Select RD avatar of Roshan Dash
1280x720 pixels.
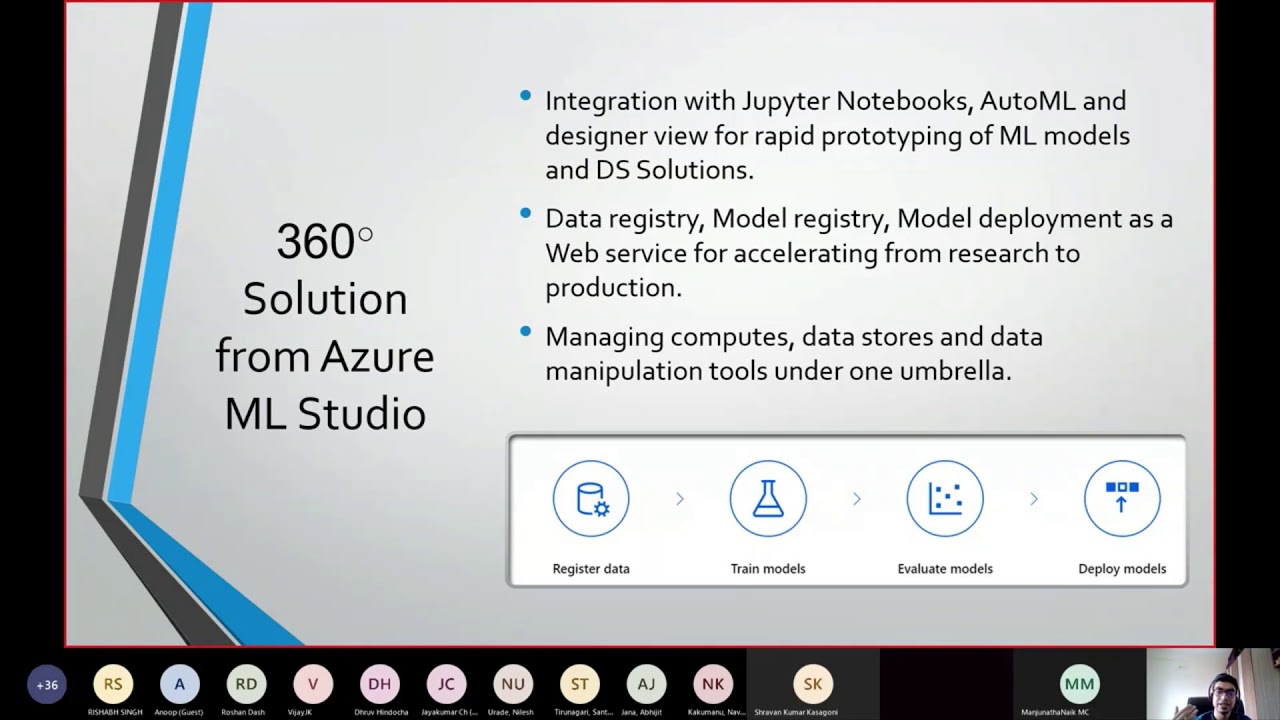coord(246,684)
